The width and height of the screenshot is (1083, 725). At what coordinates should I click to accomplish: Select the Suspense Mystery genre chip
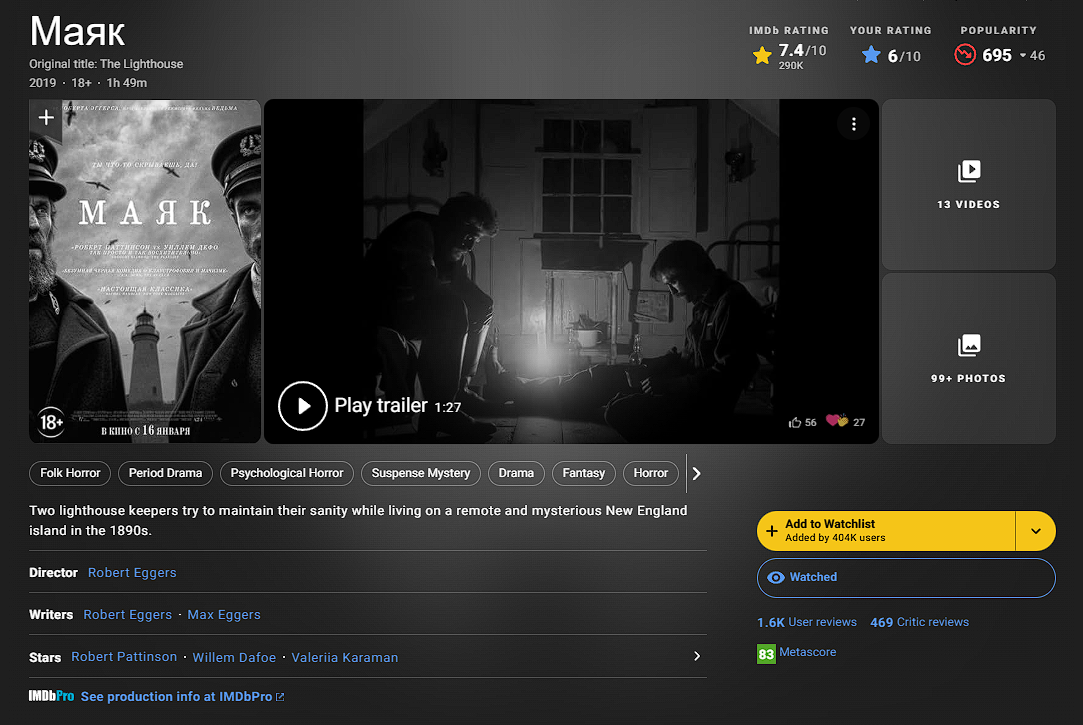[x=421, y=473]
